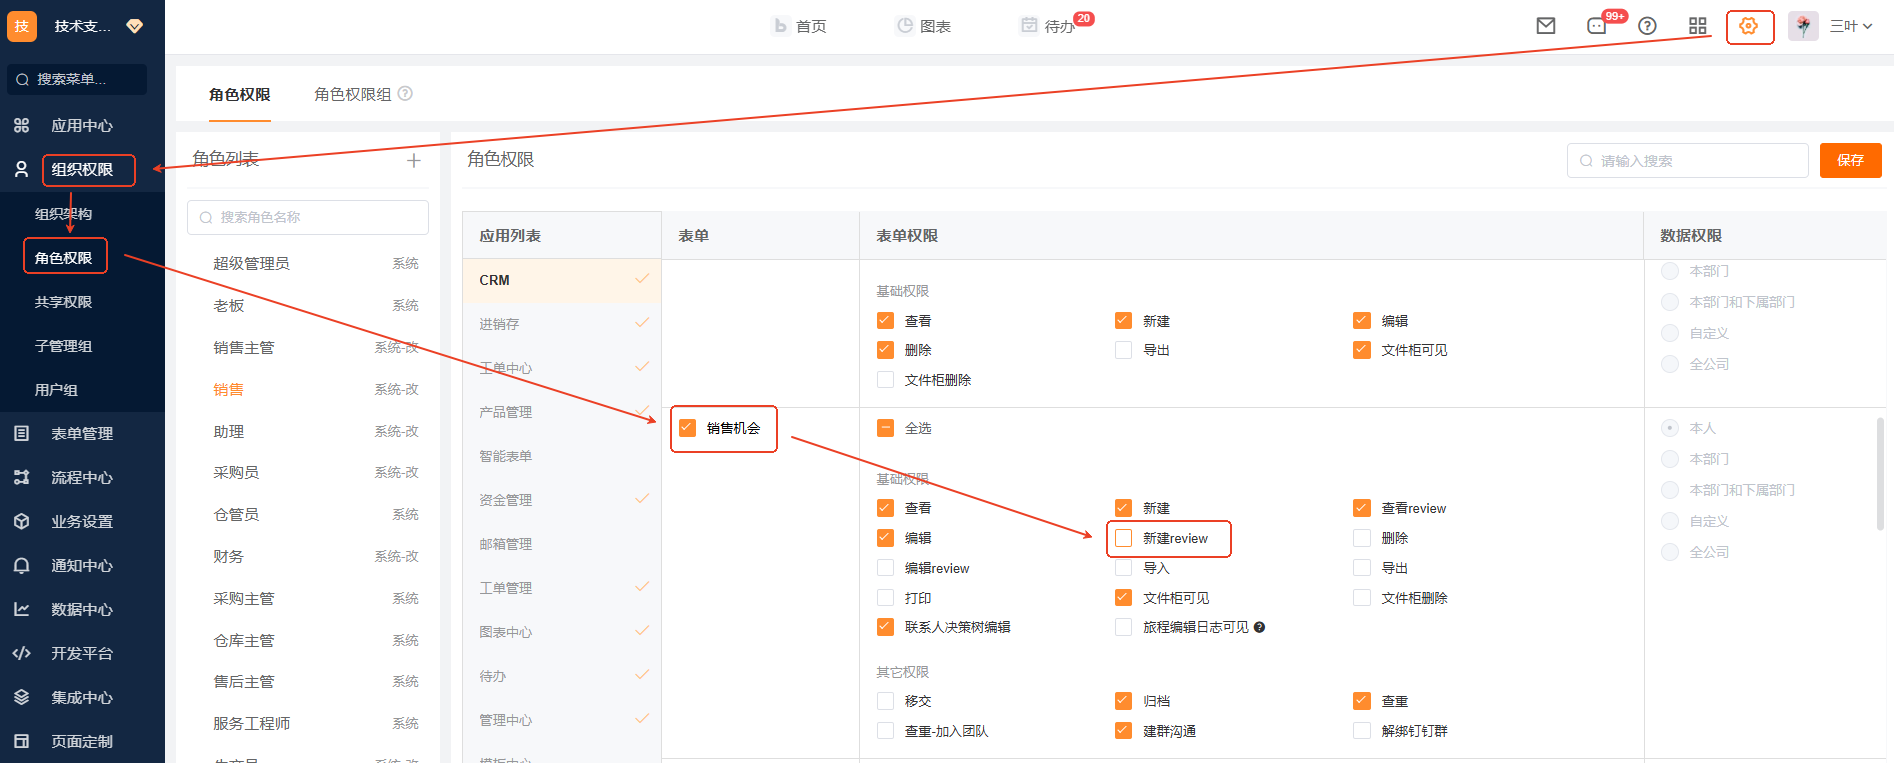
Task: Click the 数据中心 chart icon
Action: click(x=21, y=609)
